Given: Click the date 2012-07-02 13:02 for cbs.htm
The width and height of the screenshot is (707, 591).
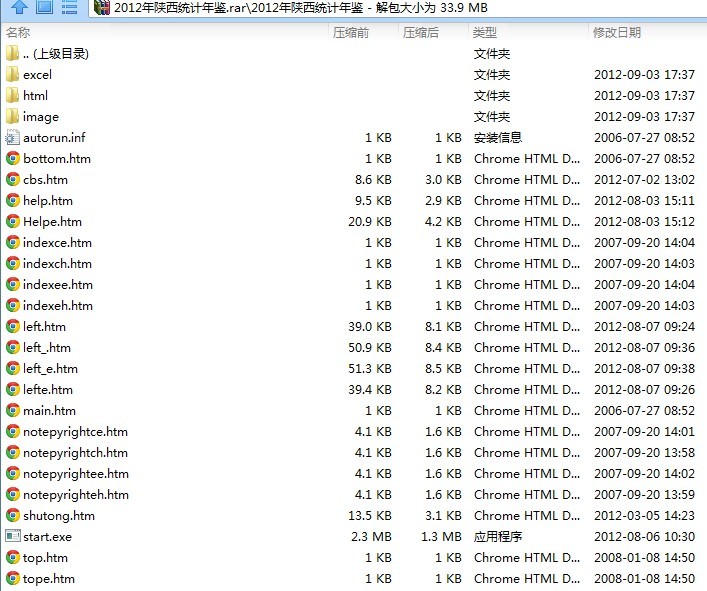Looking at the screenshot, I should pyautogui.click(x=644, y=179).
